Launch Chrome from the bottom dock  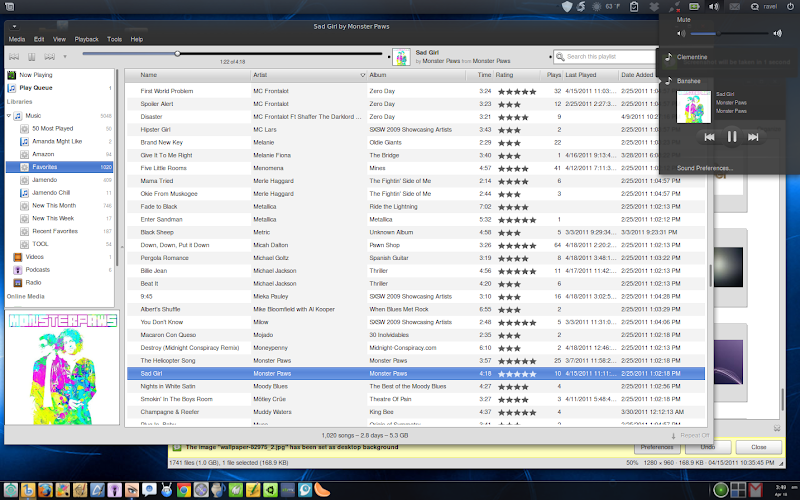[x=184, y=490]
